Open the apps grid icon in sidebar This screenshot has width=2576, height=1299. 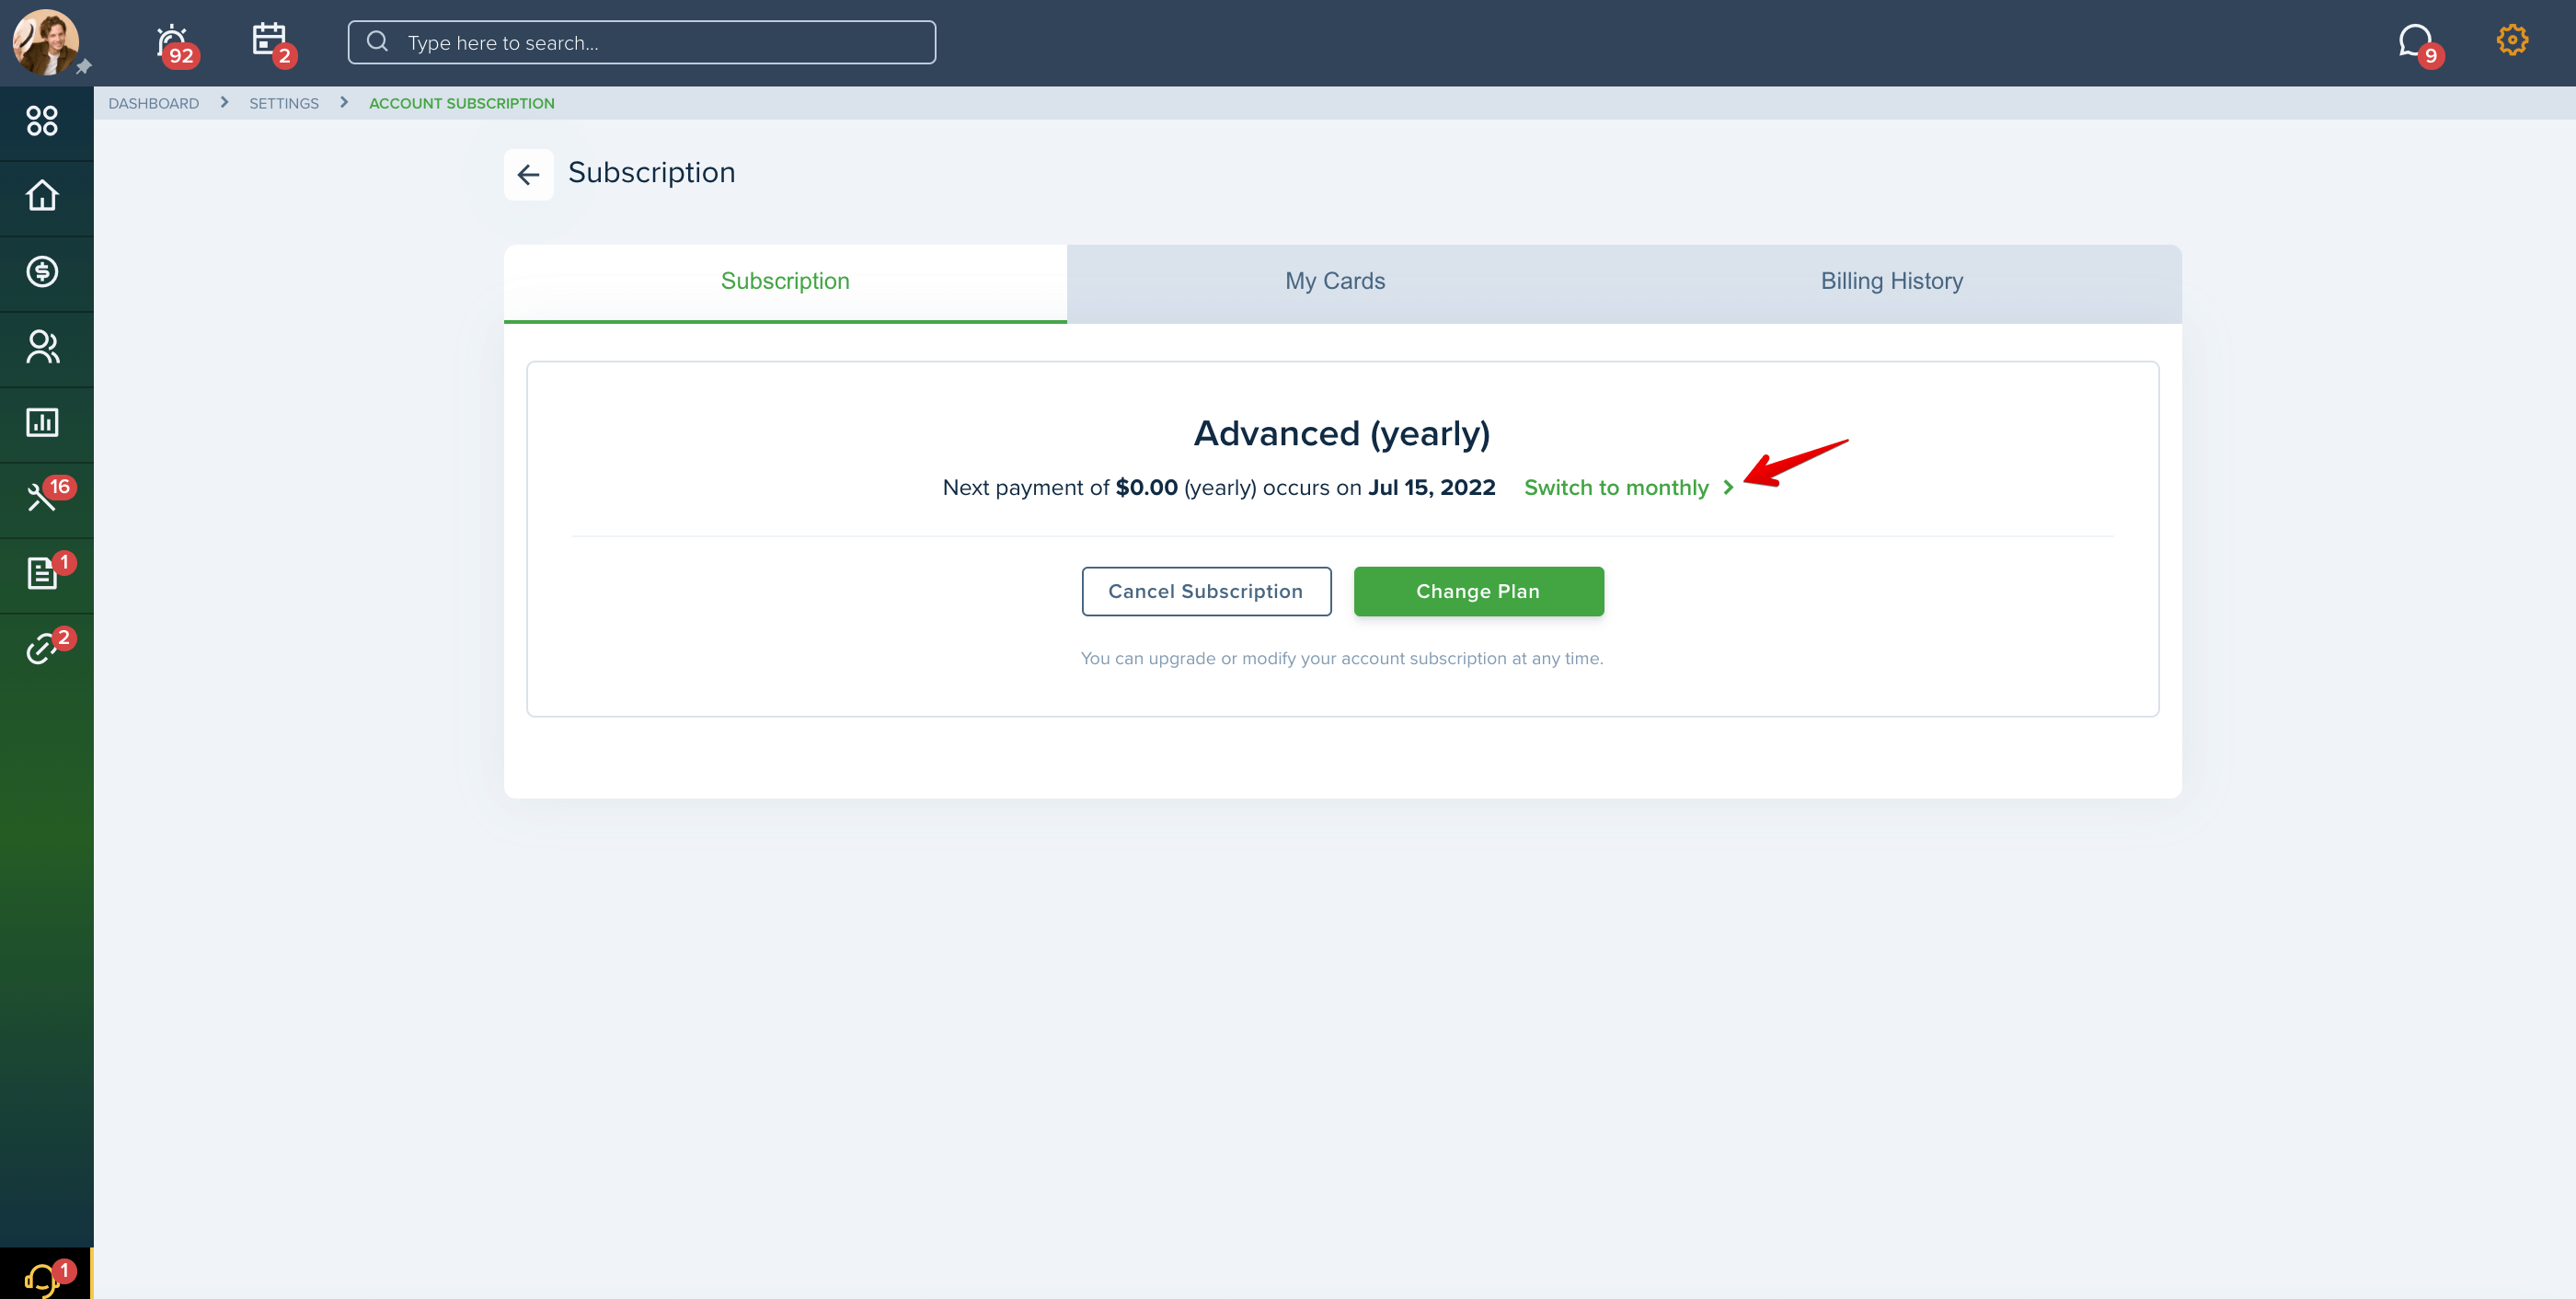pos(42,121)
